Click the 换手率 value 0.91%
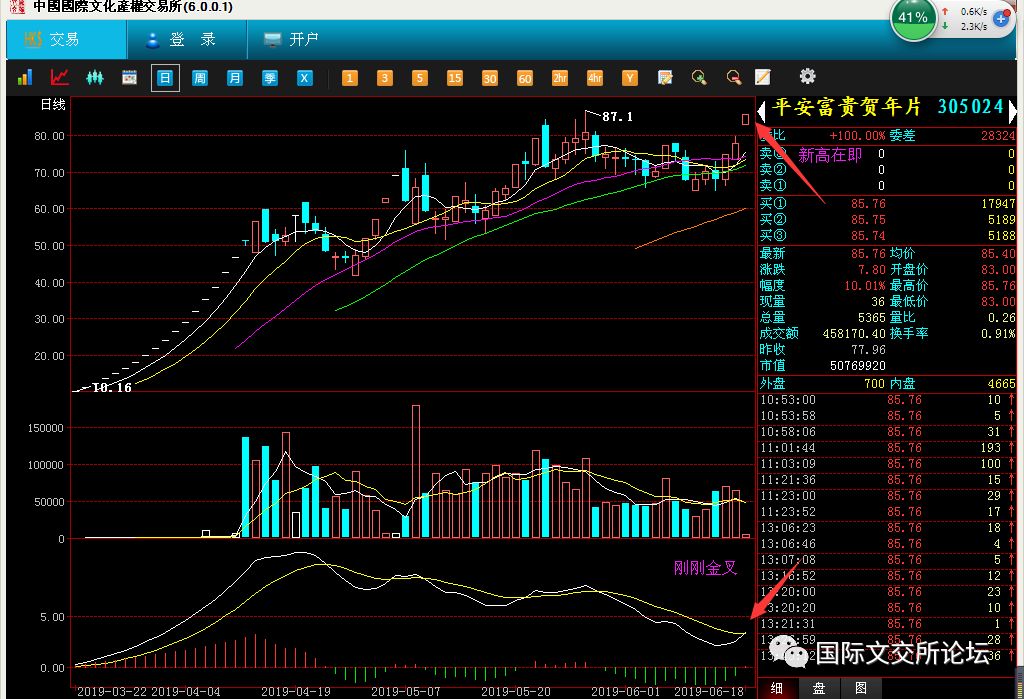The height and width of the screenshot is (699, 1024). 998,333
